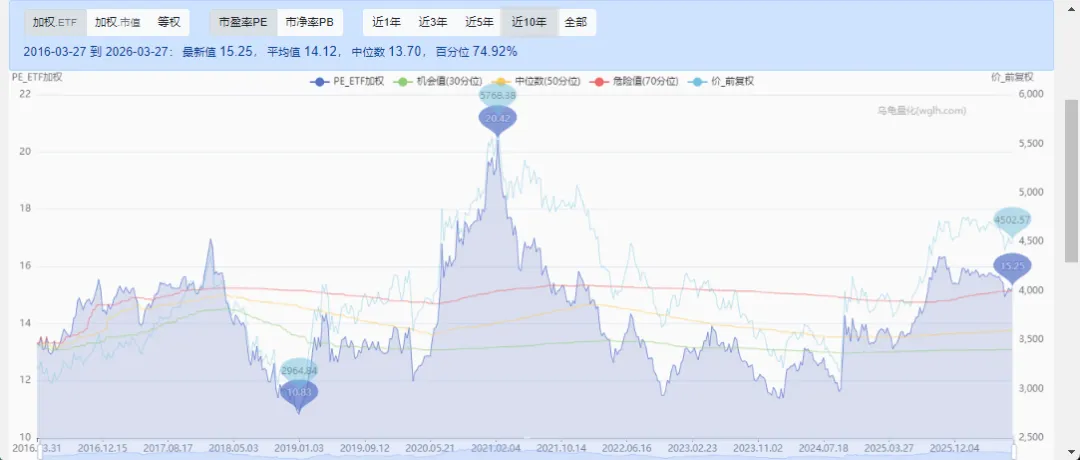The height and width of the screenshot is (460, 1080).
Task: Toggle the 价_前复权 legend series
Action: (720, 81)
